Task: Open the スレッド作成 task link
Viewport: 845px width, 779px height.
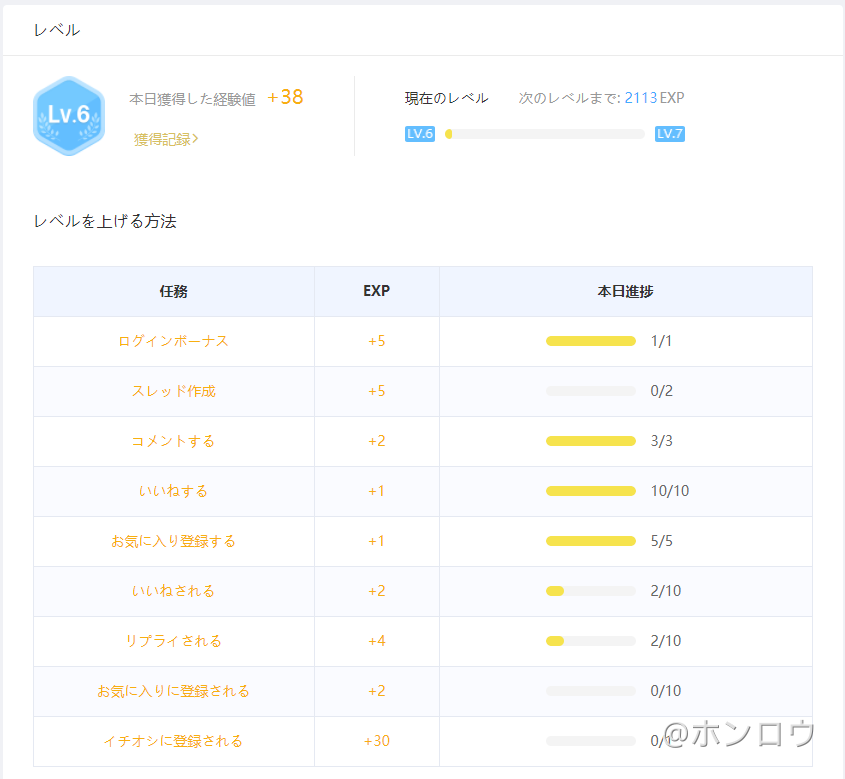Action: 173,391
